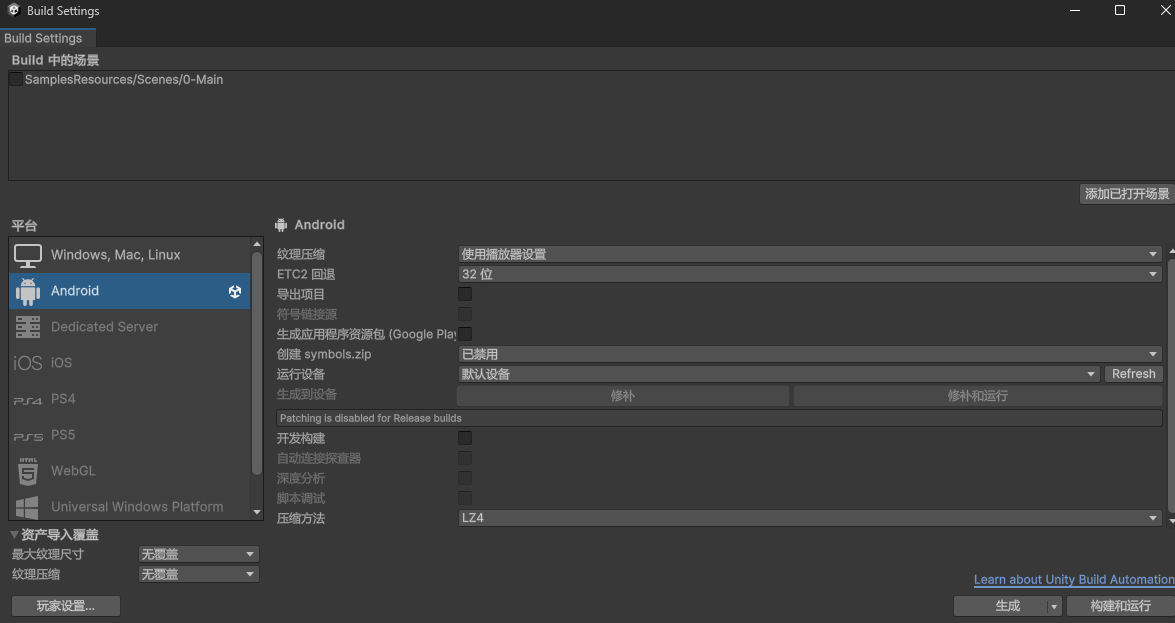Open the 最大纹理尺寸 无覆盖 dropdown

(x=199, y=554)
